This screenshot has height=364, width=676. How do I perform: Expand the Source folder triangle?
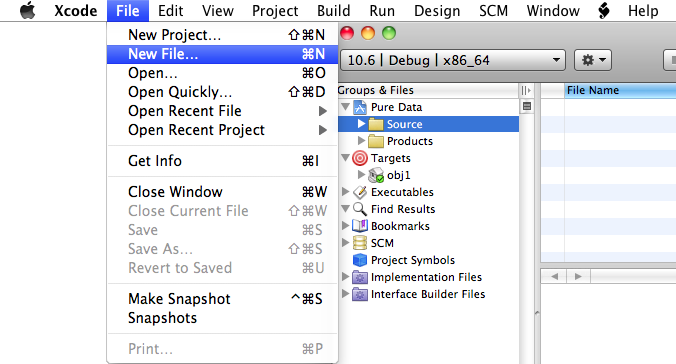[x=361, y=124]
